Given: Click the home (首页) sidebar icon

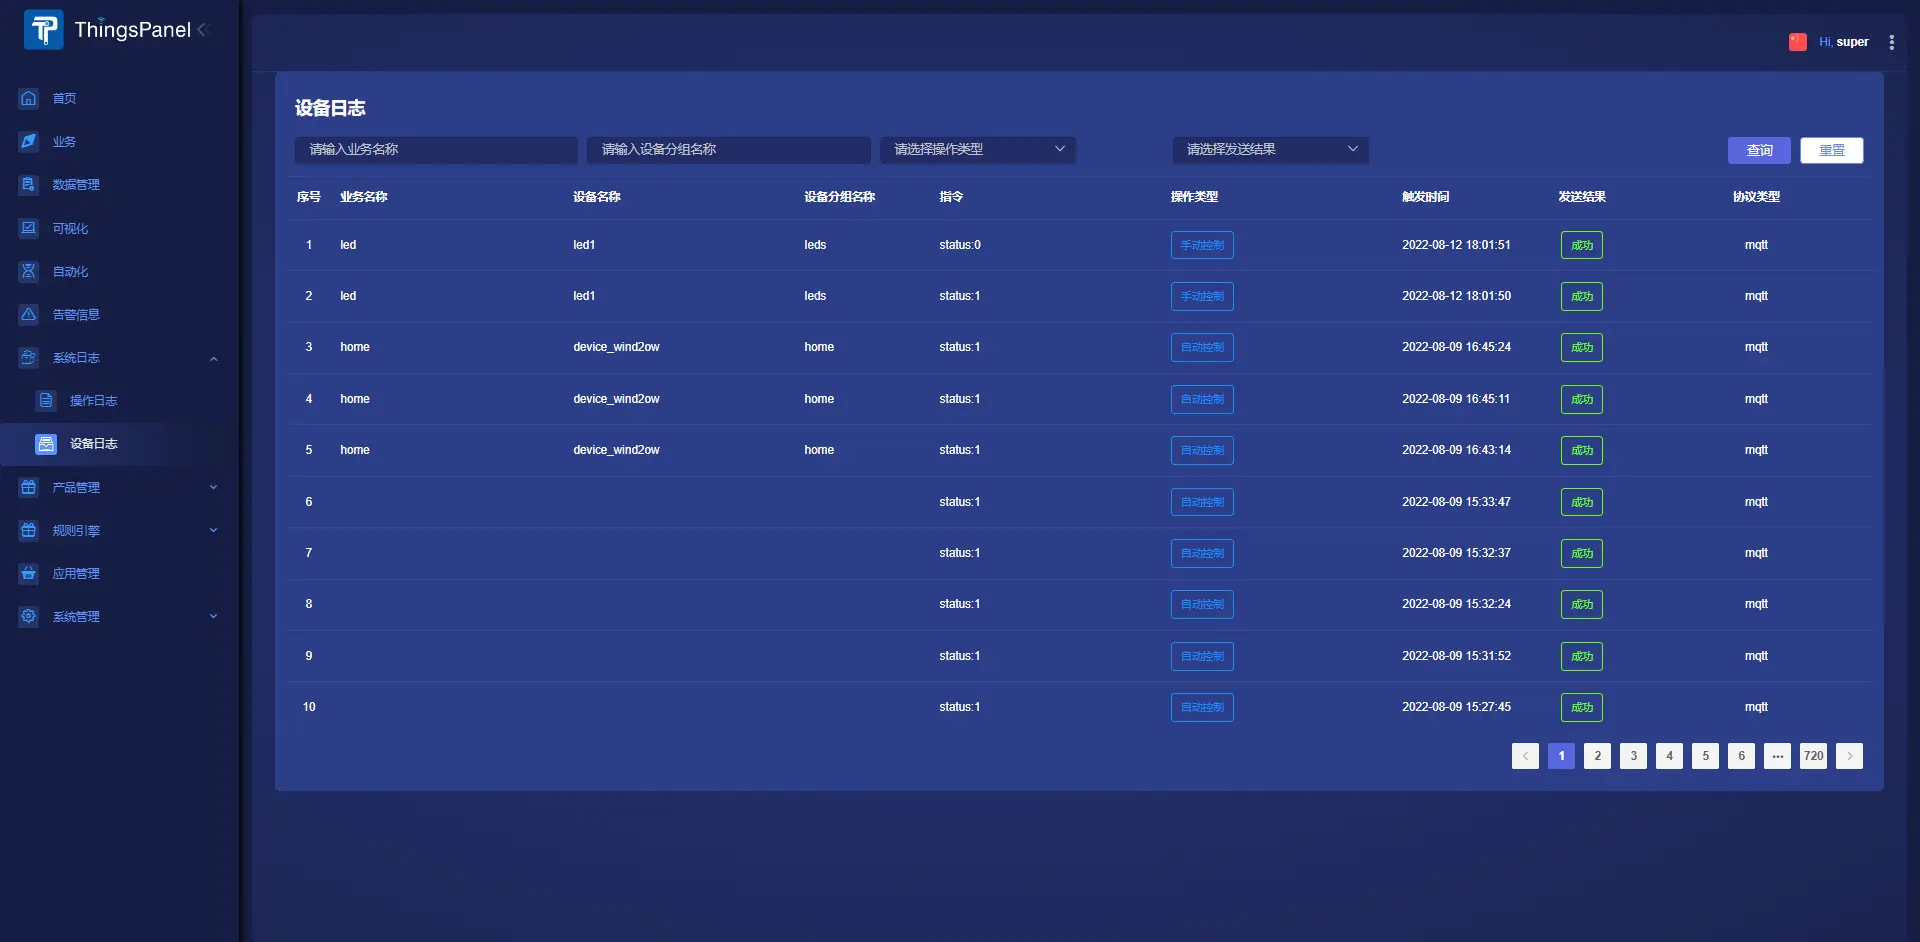Looking at the screenshot, I should point(29,98).
